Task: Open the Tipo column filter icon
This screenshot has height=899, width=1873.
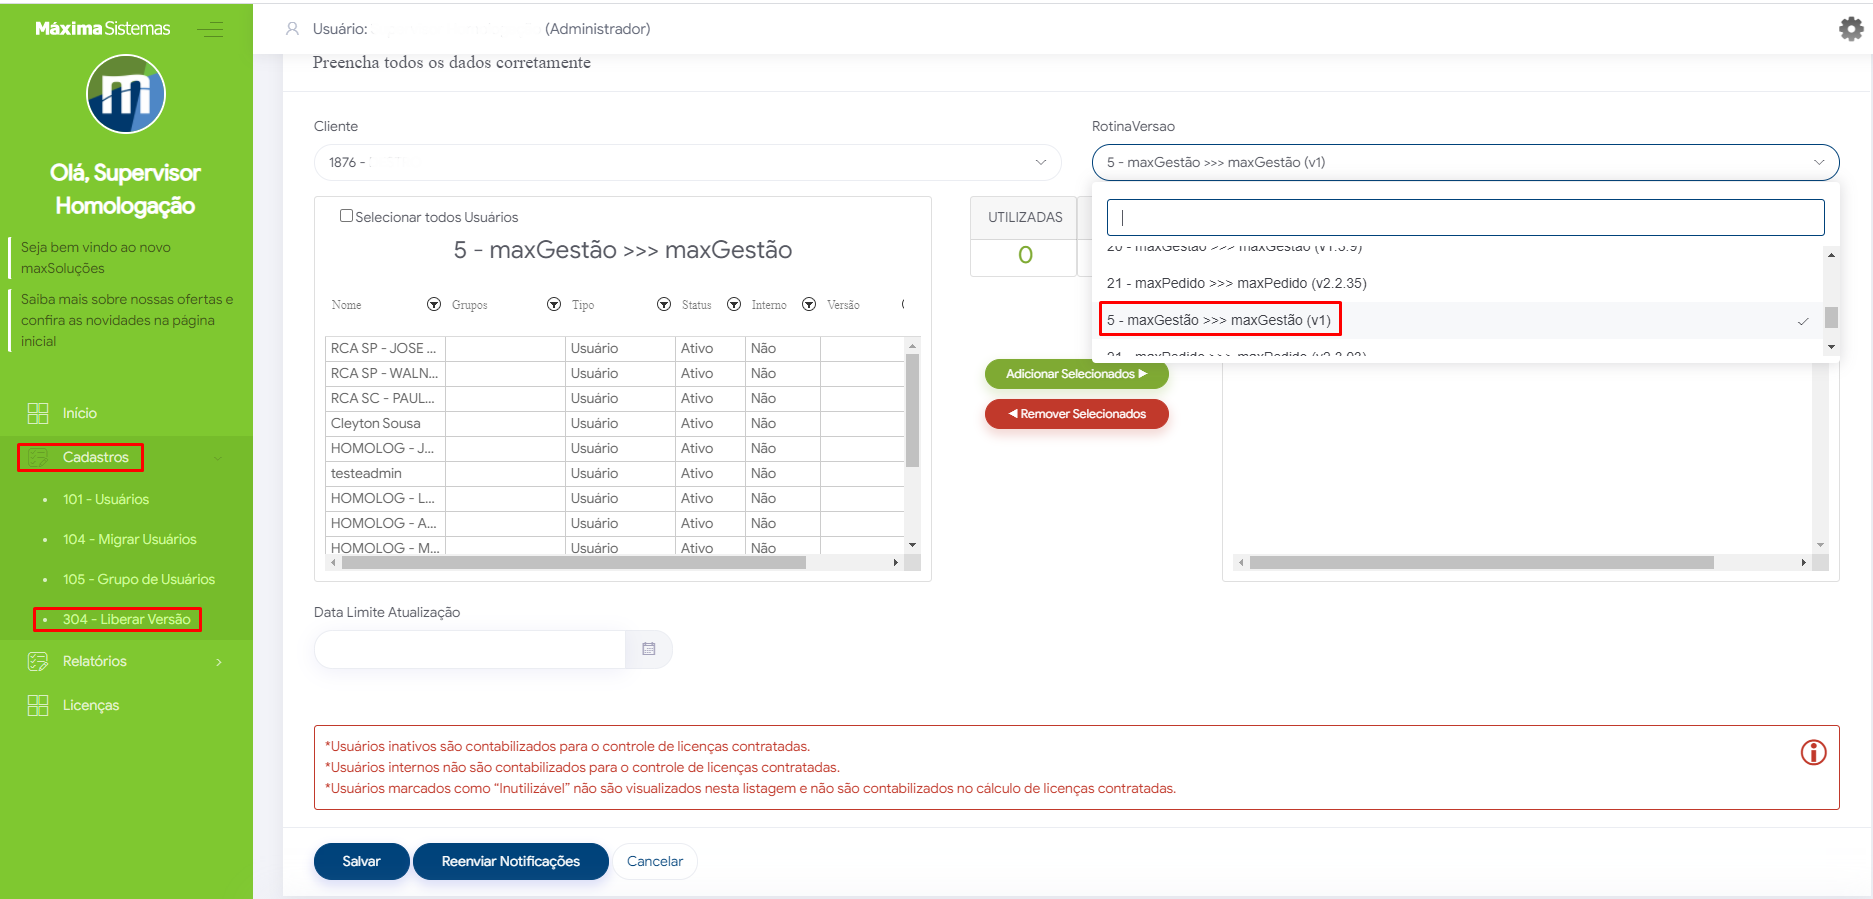Action: point(664,304)
